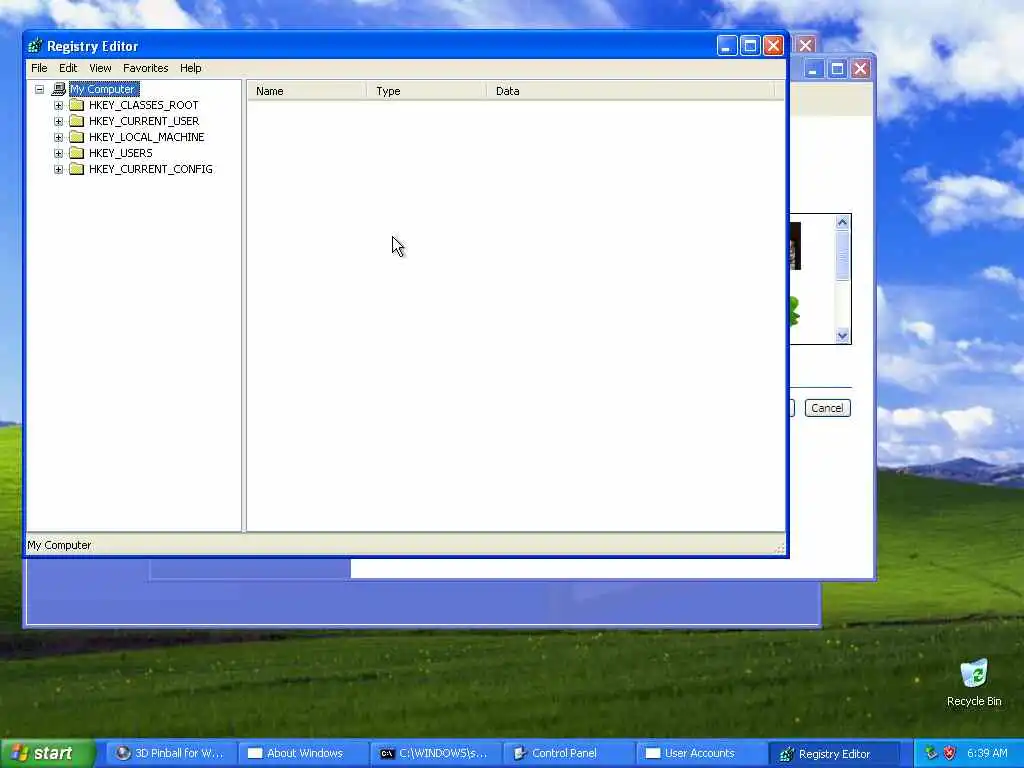
Task: Maximize the Registry Editor window
Action: pos(750,46)
